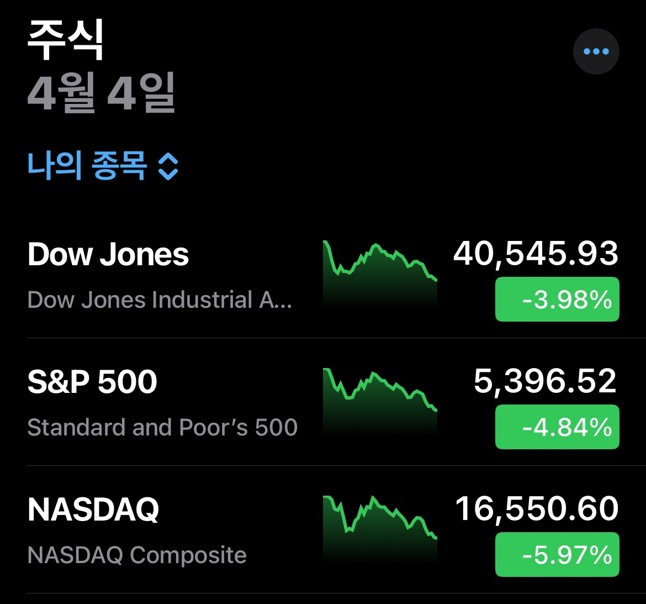The height and width of the screenshot is (604, 646).
Task: Open the S&P 500 sparkline chart
Action: (379, 394)
